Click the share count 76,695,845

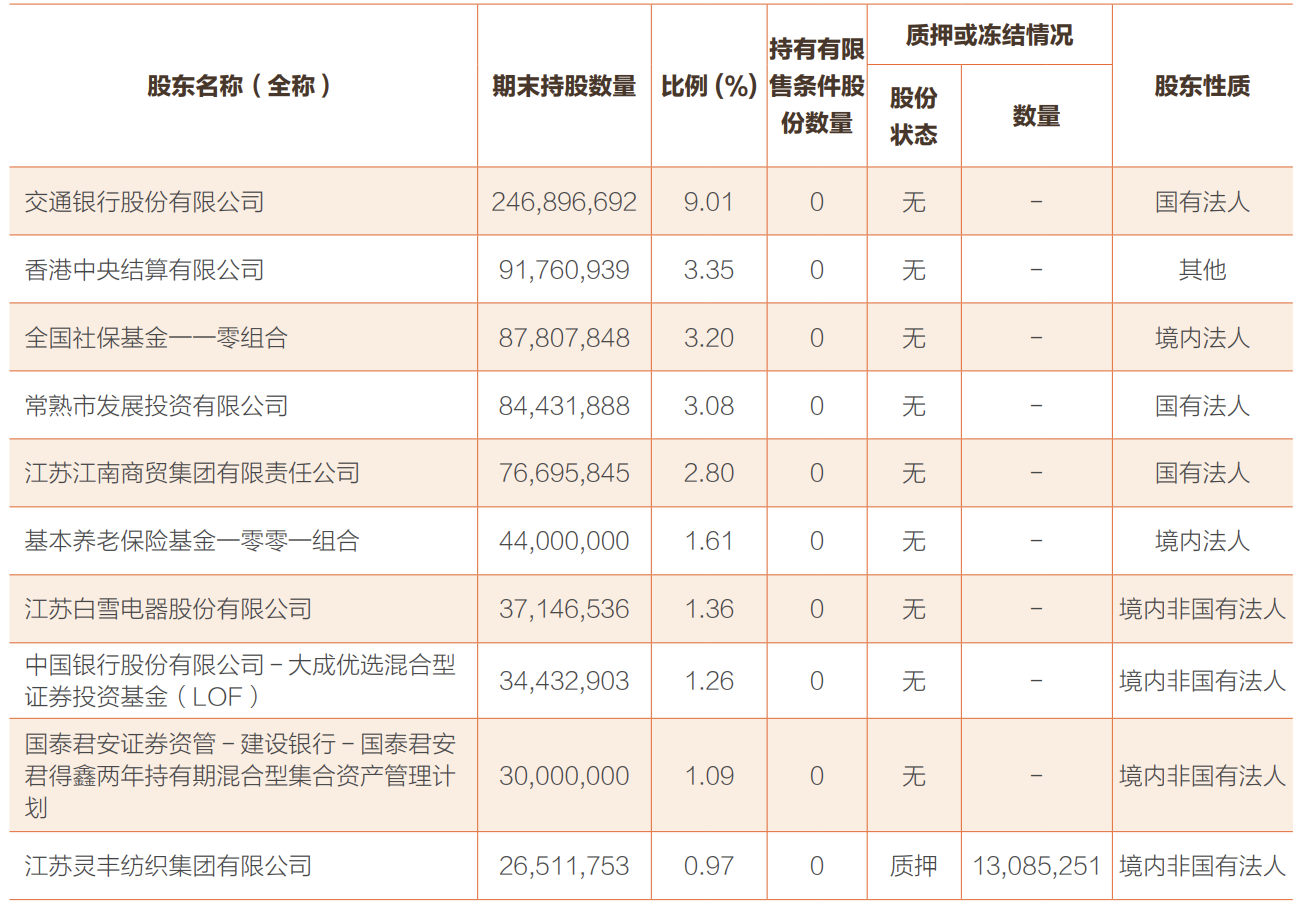pos(564,472)
